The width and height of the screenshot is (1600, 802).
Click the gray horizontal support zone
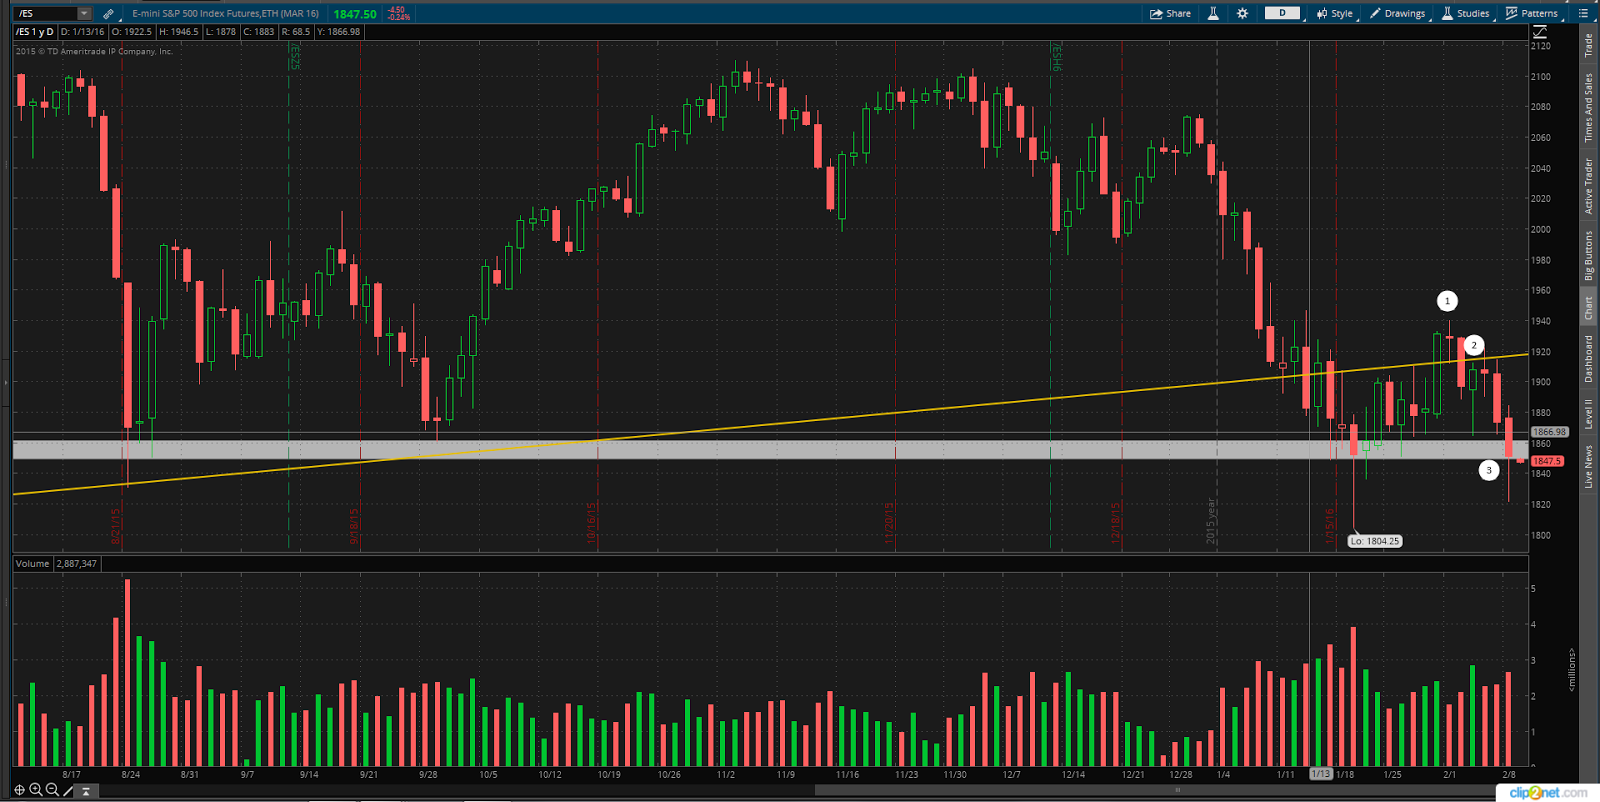tap(770, 450)
